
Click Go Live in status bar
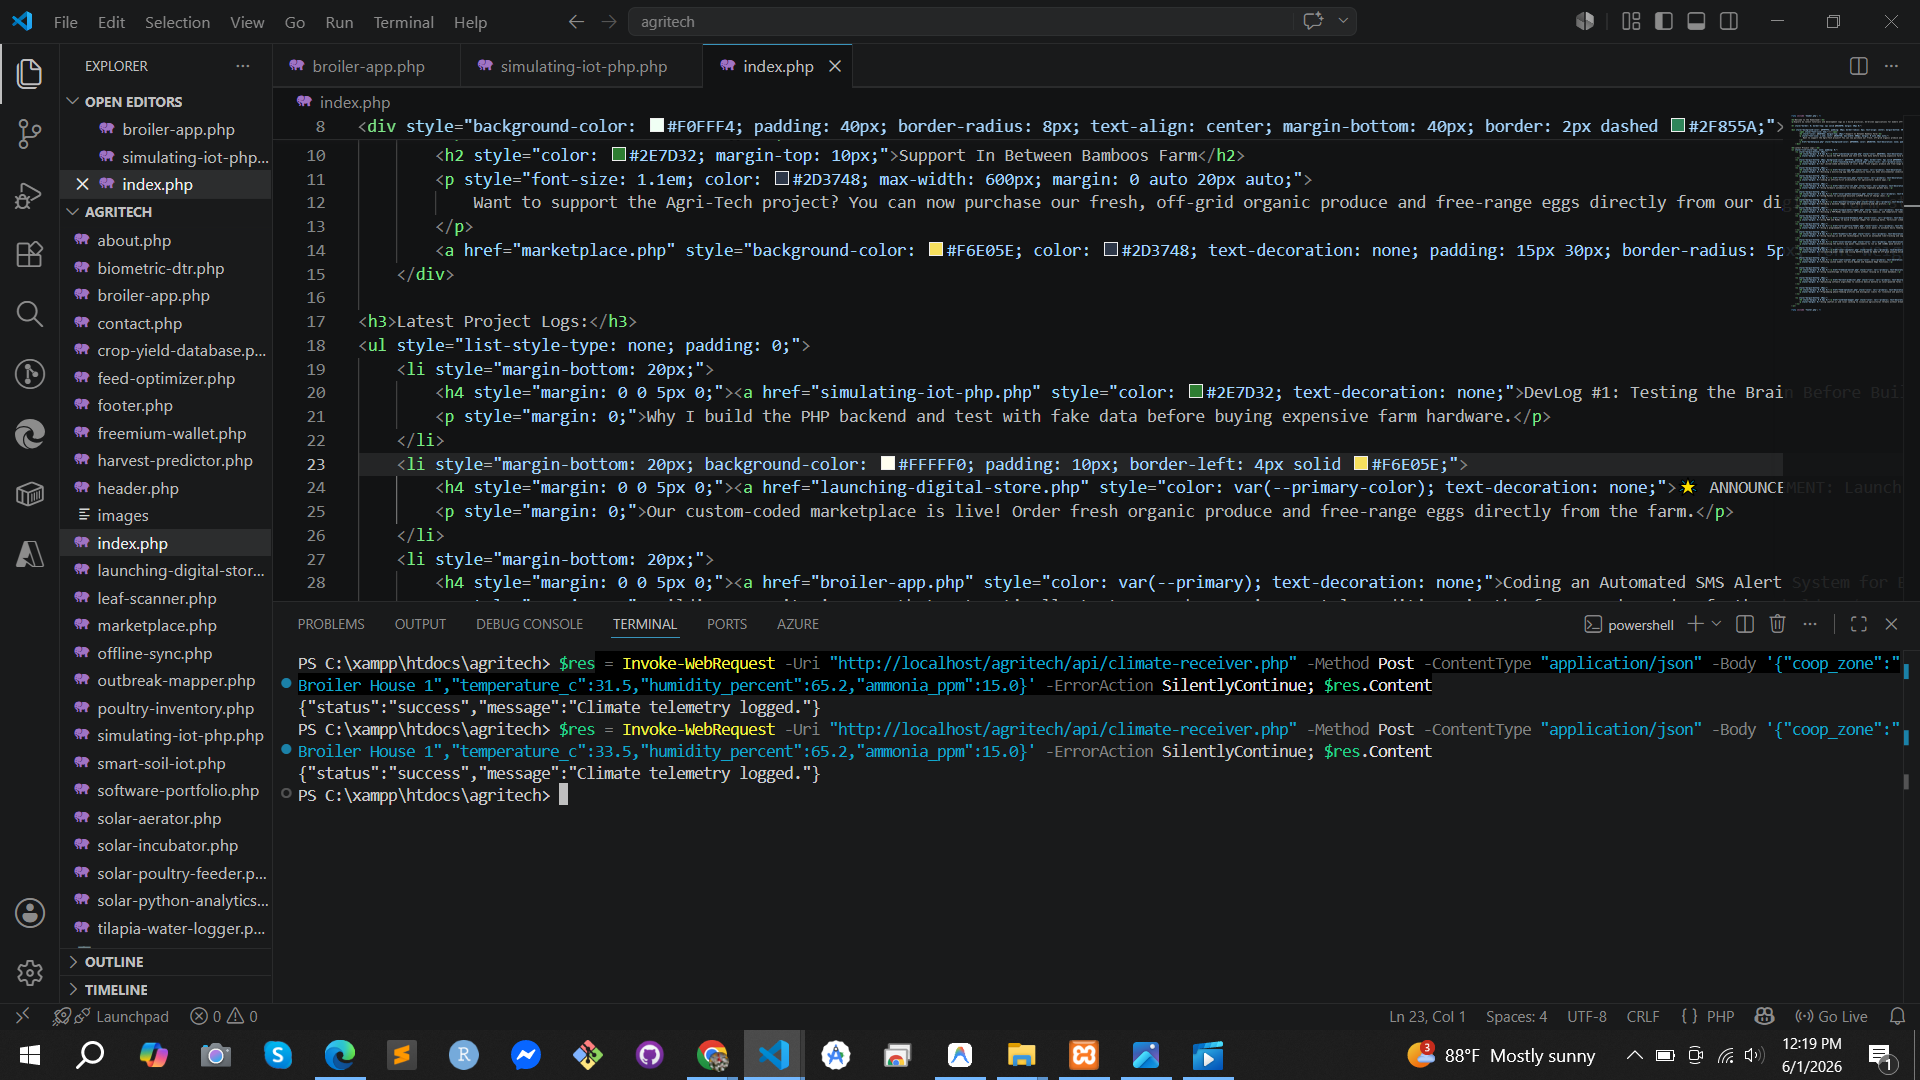[1832, 1016]
